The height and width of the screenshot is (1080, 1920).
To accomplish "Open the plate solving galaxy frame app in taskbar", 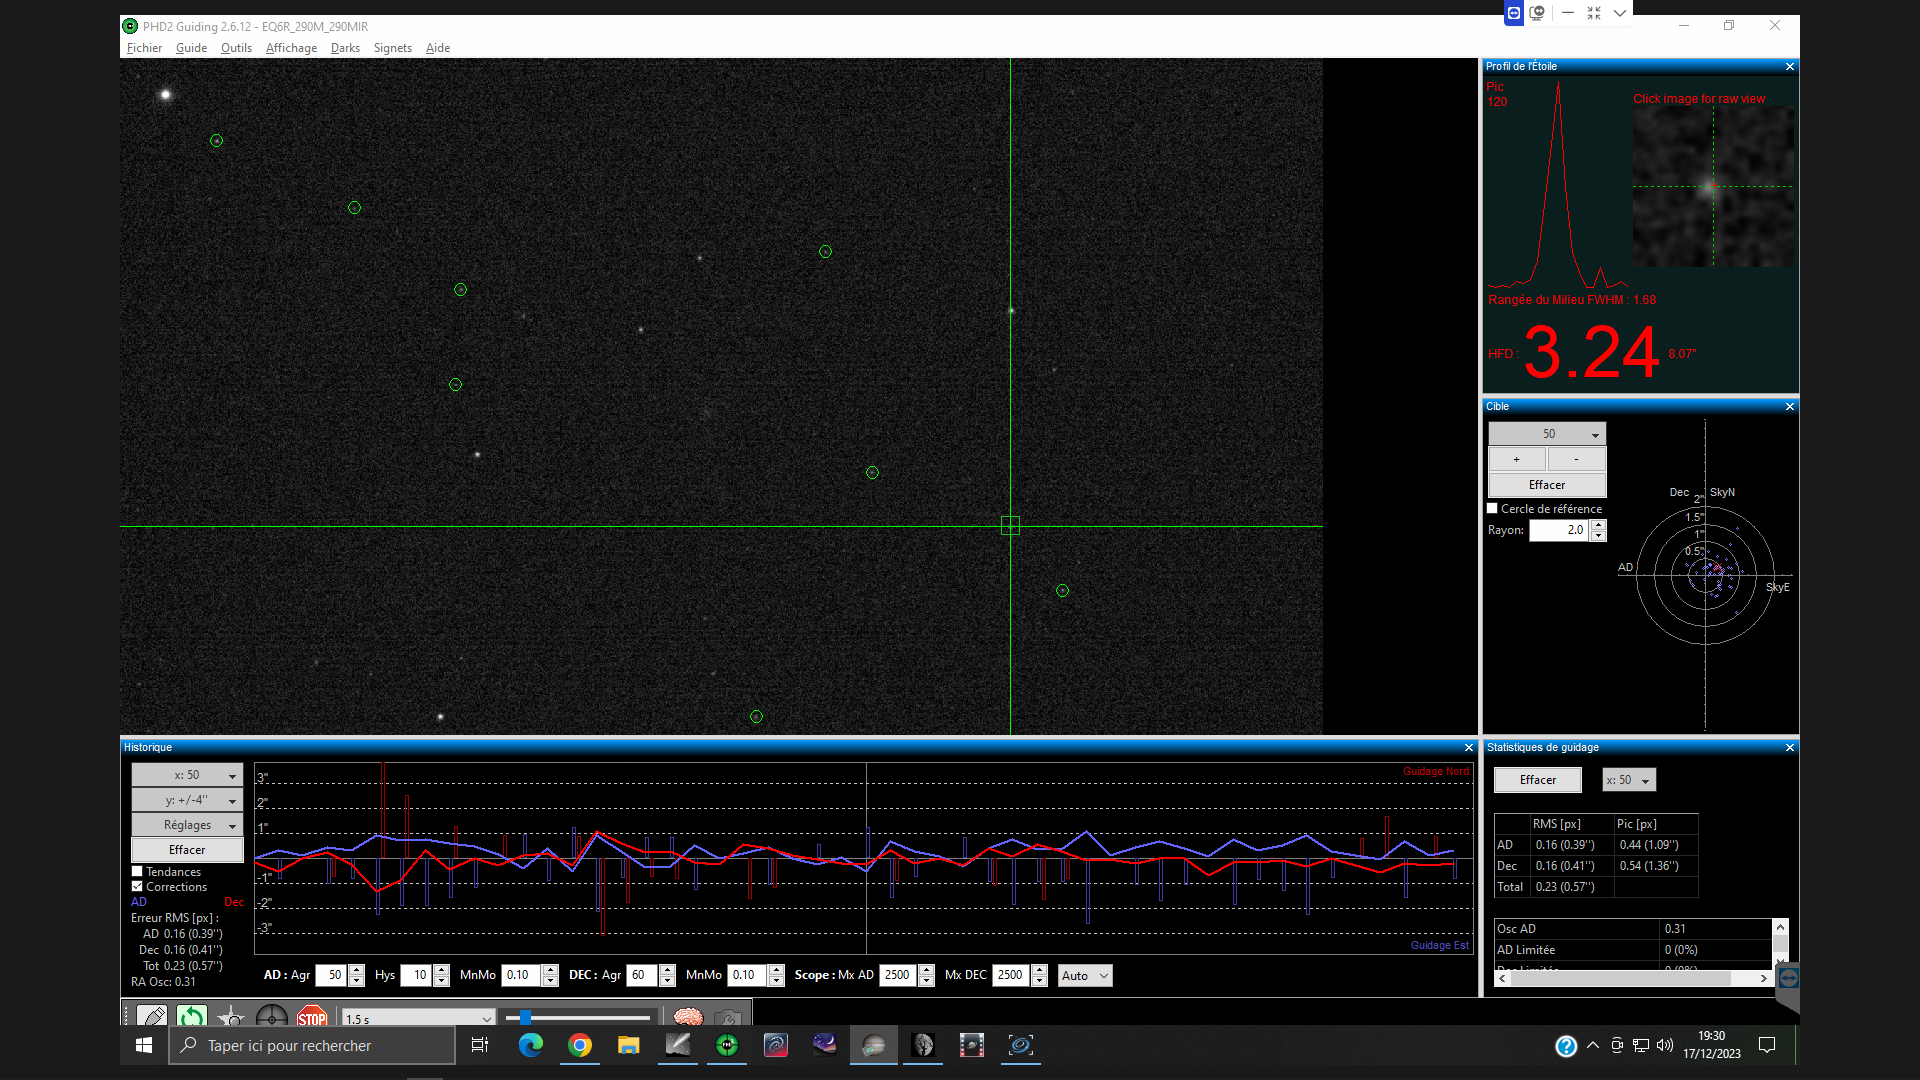I will click(x=1021, y=1045).
